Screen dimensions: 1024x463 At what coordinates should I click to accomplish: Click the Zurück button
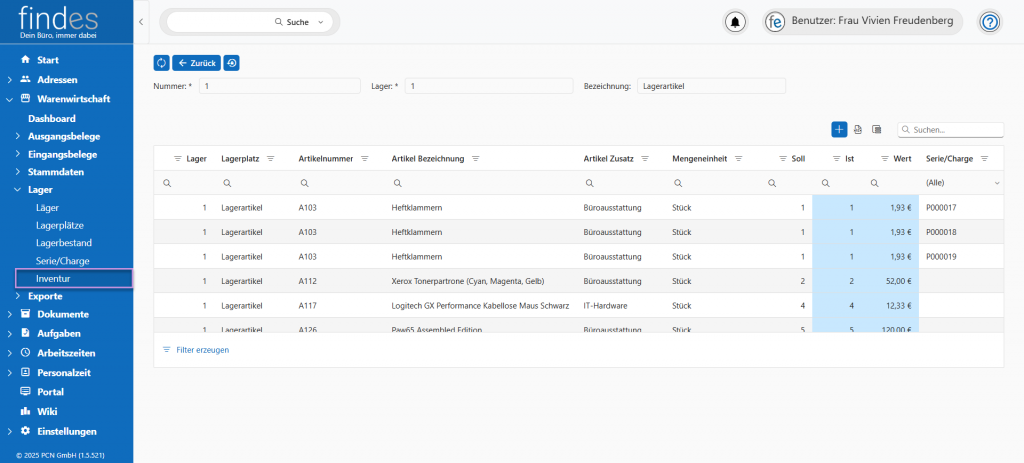196,63
